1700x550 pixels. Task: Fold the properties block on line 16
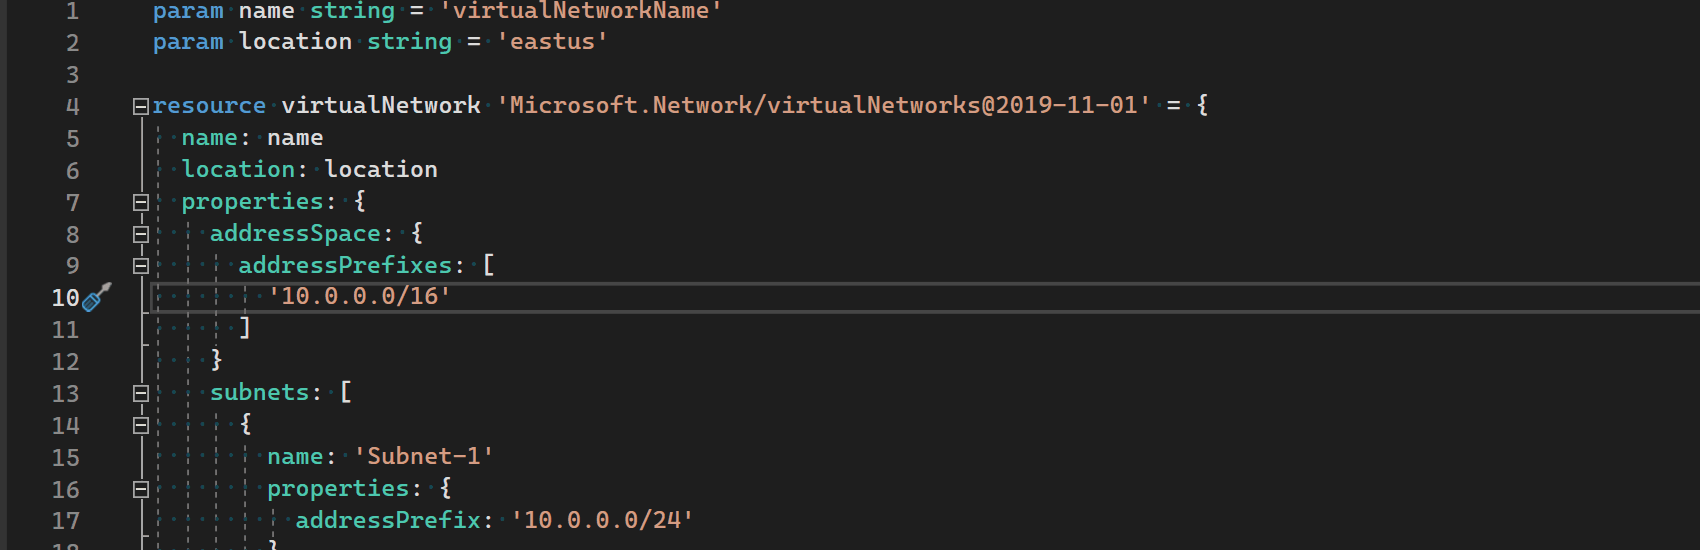(x=141, y=489)
